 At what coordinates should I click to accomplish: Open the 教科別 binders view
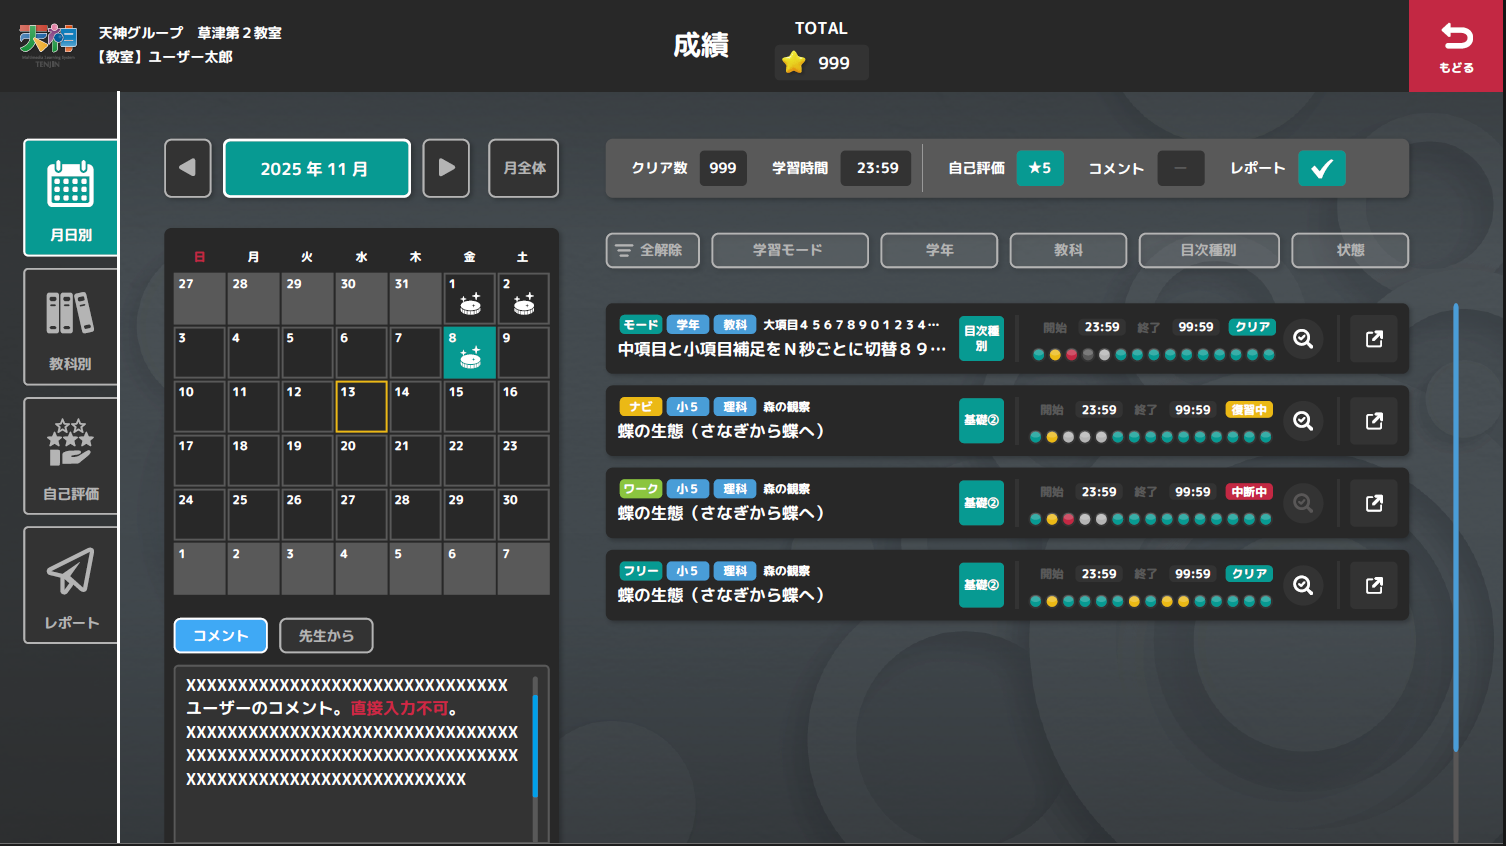[70, 326]
